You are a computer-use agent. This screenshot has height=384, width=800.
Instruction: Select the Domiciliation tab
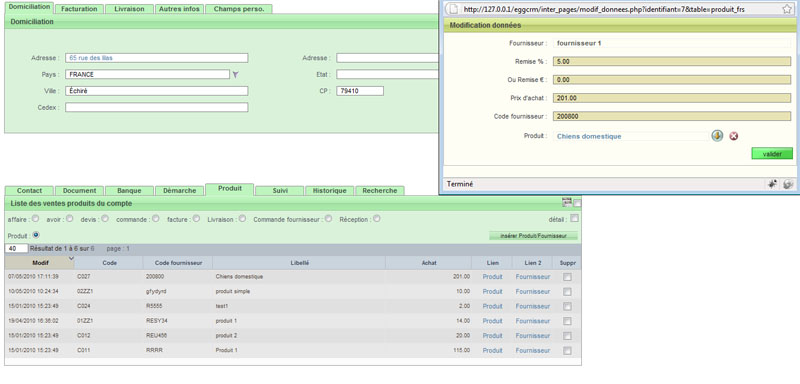pos(30,7)
